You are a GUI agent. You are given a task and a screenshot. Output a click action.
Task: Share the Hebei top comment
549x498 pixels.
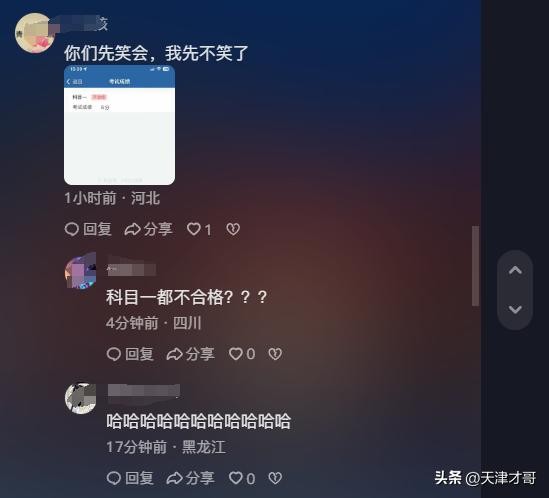coord(148,229)
